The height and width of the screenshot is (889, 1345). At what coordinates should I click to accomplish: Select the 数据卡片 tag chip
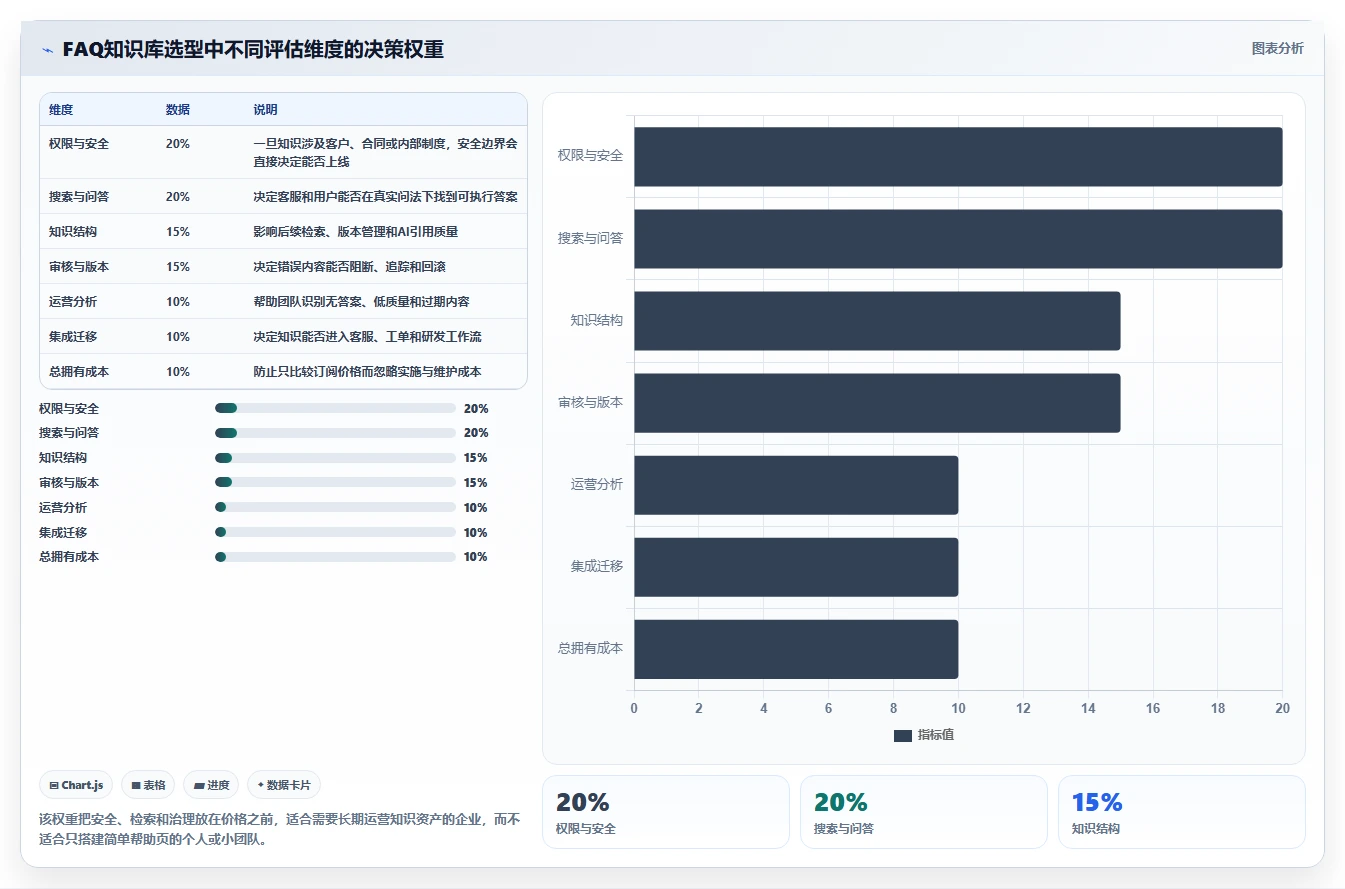pos(284,786)
